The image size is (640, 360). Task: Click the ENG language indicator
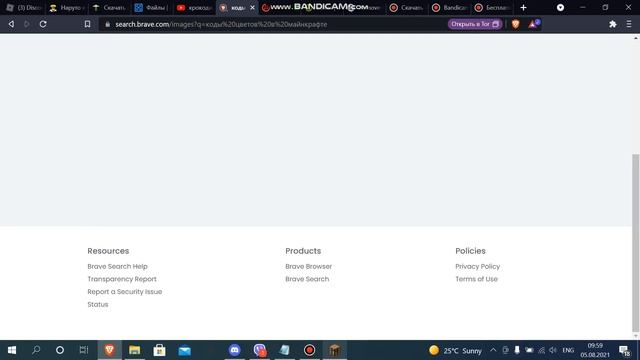click(568, 350)
